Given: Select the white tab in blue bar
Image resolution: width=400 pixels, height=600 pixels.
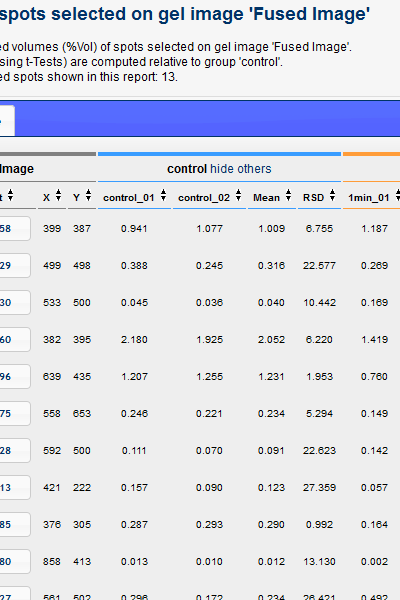Looking at the screenshot, I should [7, 121].
